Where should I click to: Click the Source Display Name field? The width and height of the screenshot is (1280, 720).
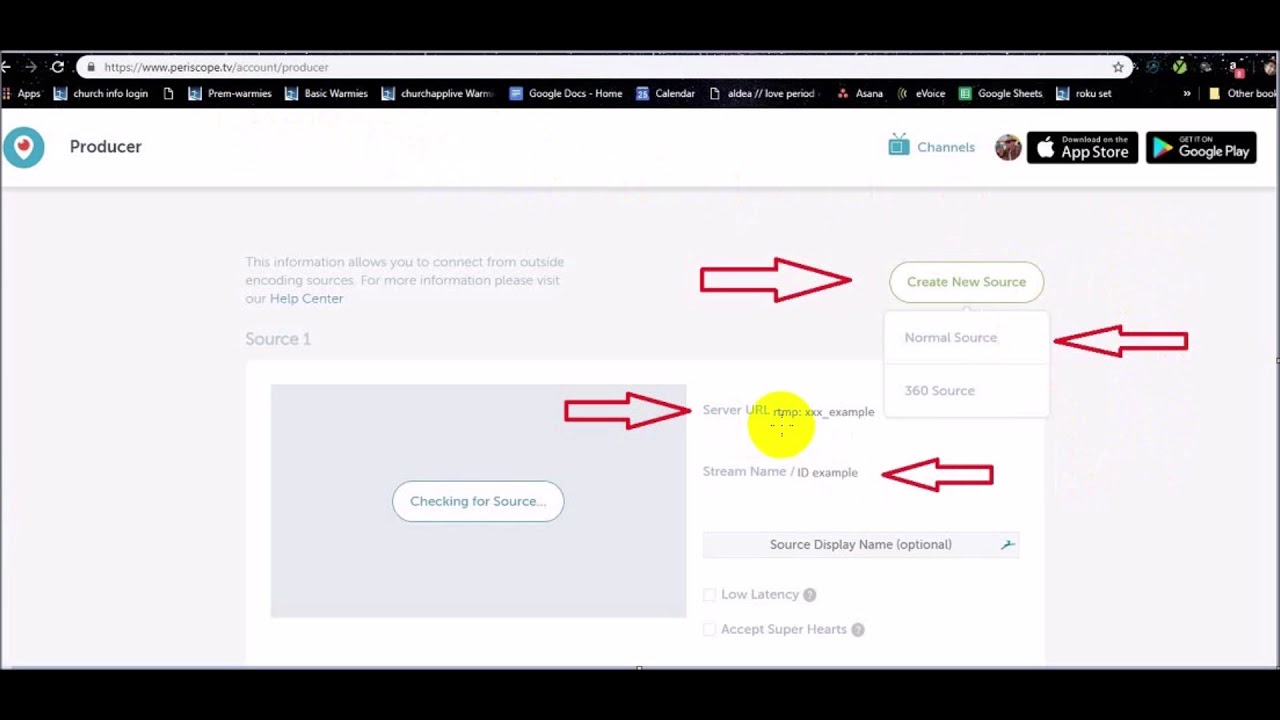(x=861, y=545)
